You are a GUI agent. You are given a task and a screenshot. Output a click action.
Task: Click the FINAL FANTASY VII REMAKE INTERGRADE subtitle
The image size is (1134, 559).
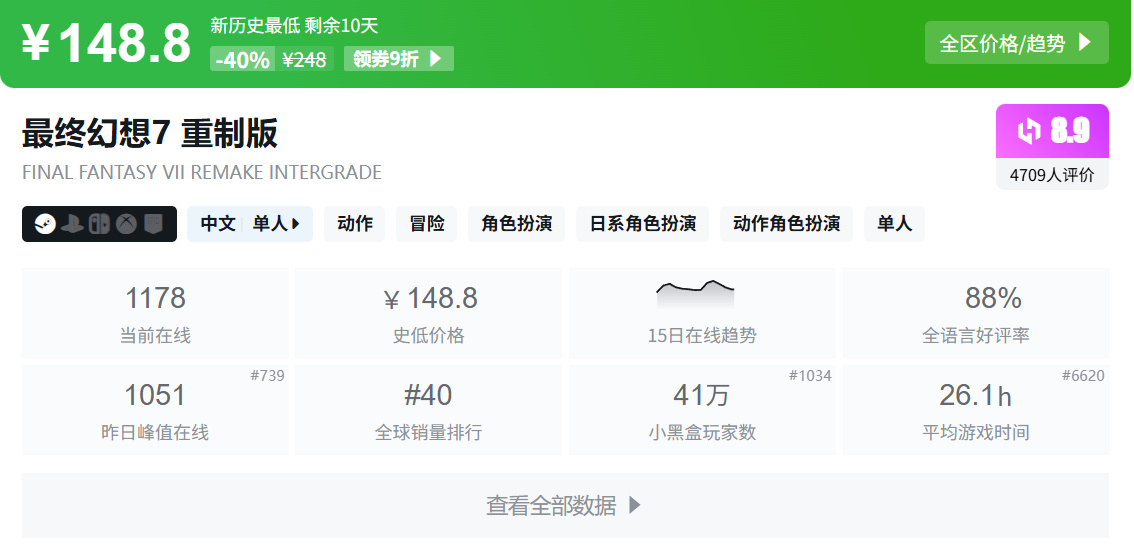coord(202,173)
